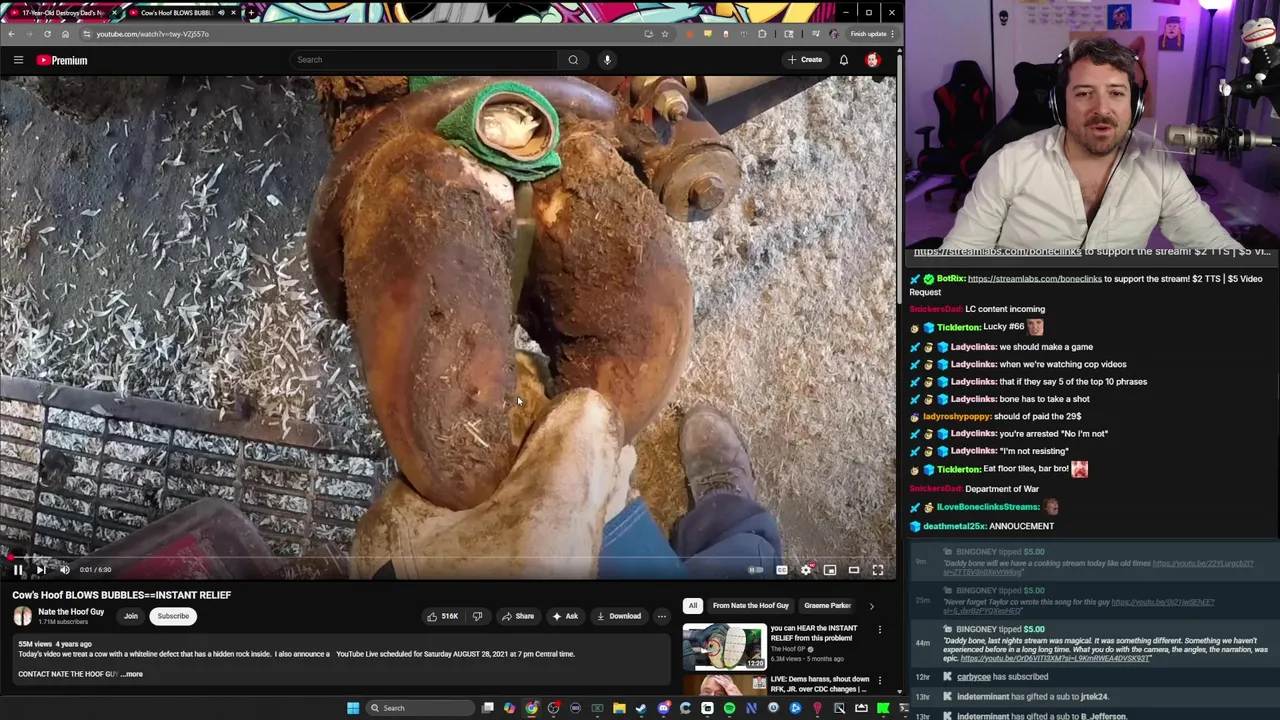Mute the video volume speaker icon
Screen dimensions: 1280x720
[x=65, y=570]
